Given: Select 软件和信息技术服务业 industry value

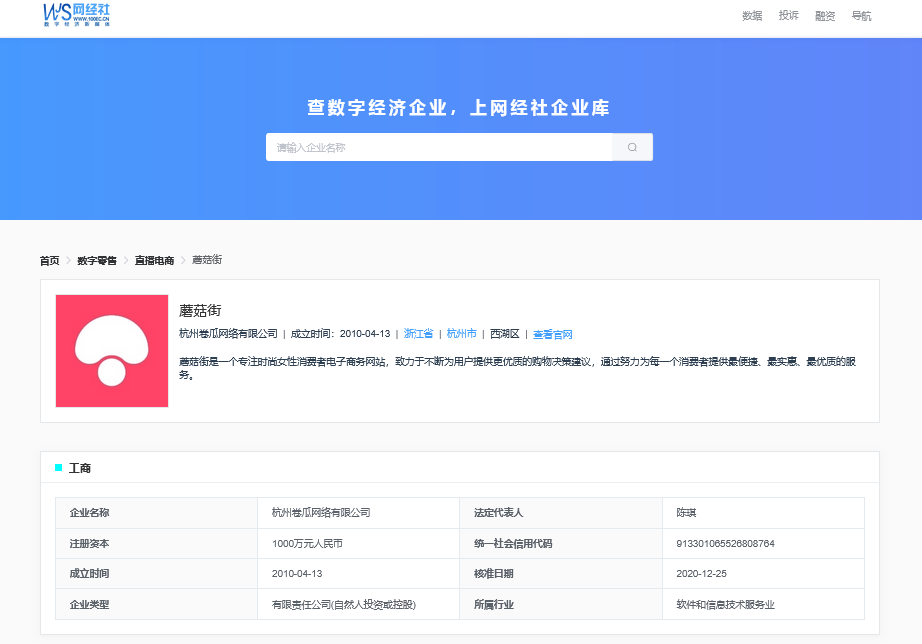Looking at the screenshot, I should coord(726,605).
